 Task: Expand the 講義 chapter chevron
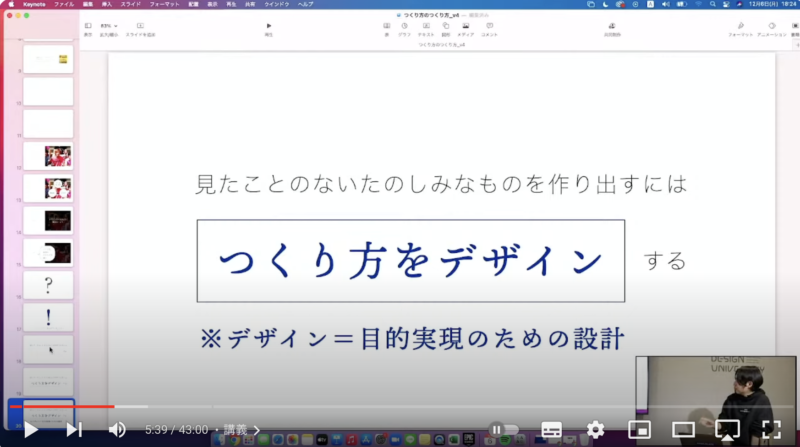257,430
